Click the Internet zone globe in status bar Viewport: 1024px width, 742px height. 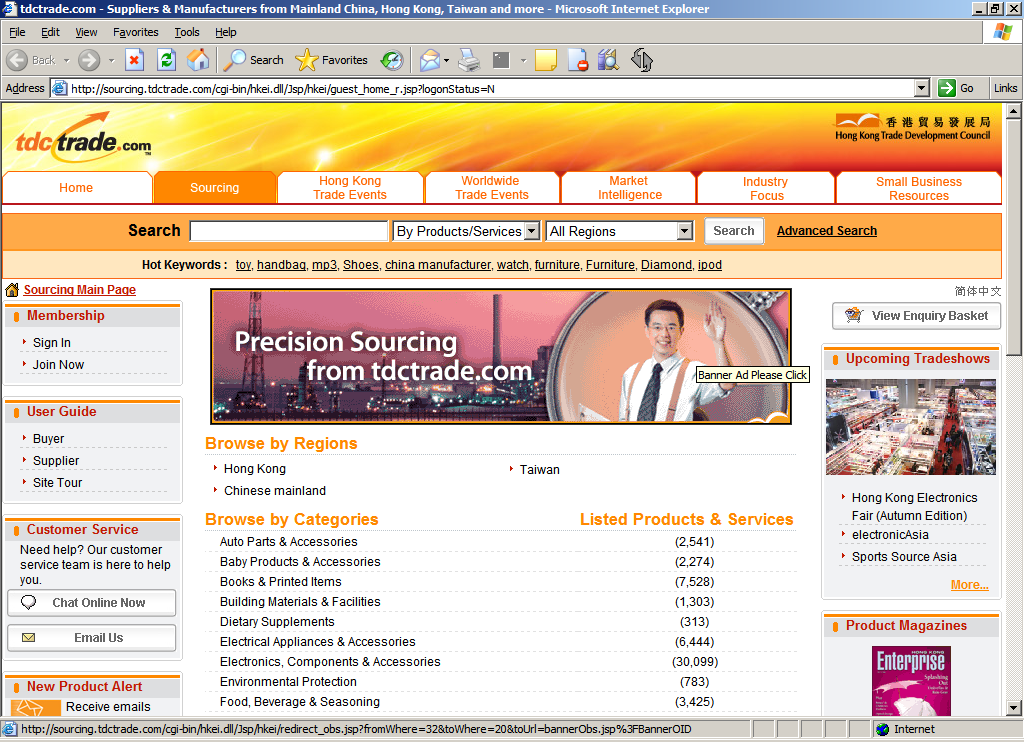(883, 729)
